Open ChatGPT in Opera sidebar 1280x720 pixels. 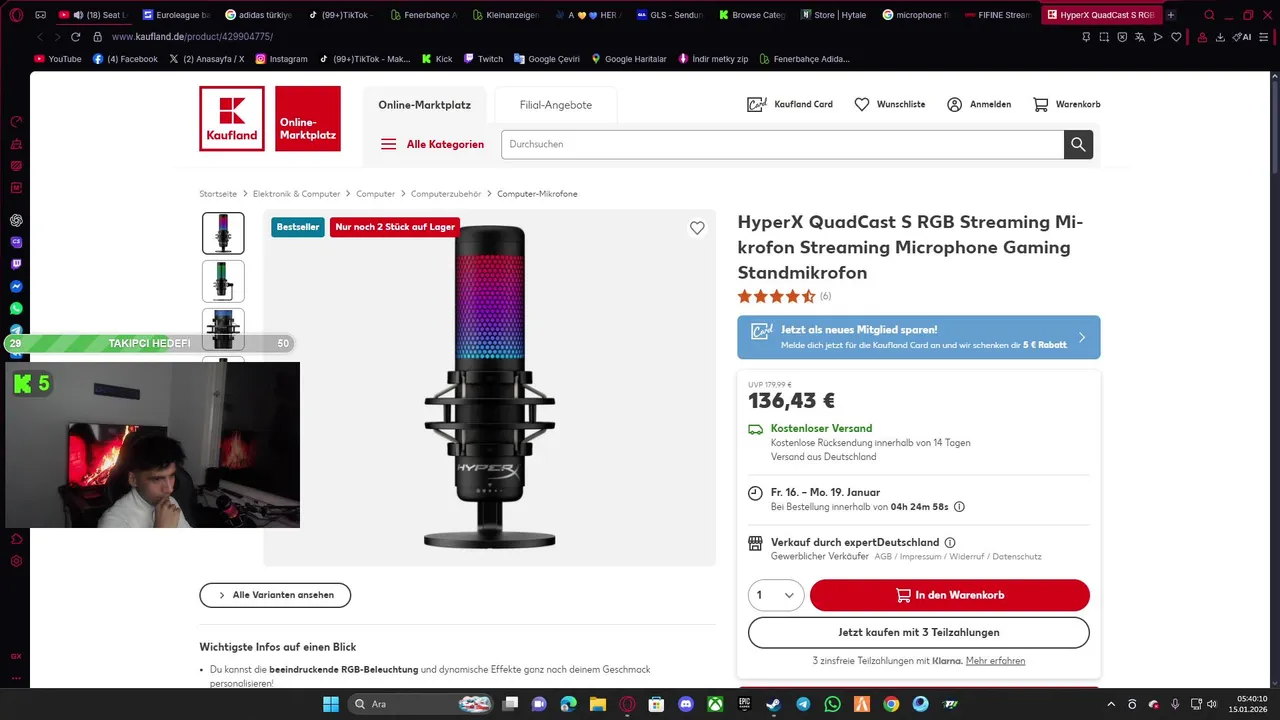(16, 220)
